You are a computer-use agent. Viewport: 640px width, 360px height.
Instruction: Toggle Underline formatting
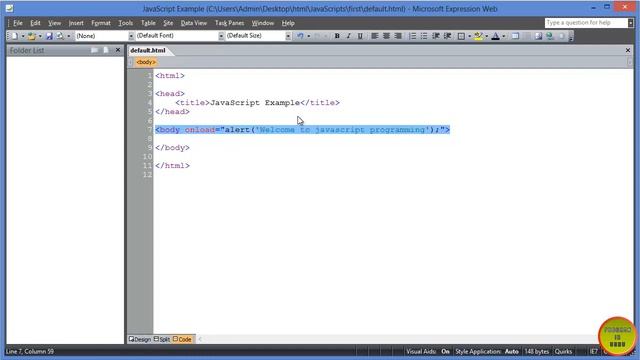click(360, 36)
